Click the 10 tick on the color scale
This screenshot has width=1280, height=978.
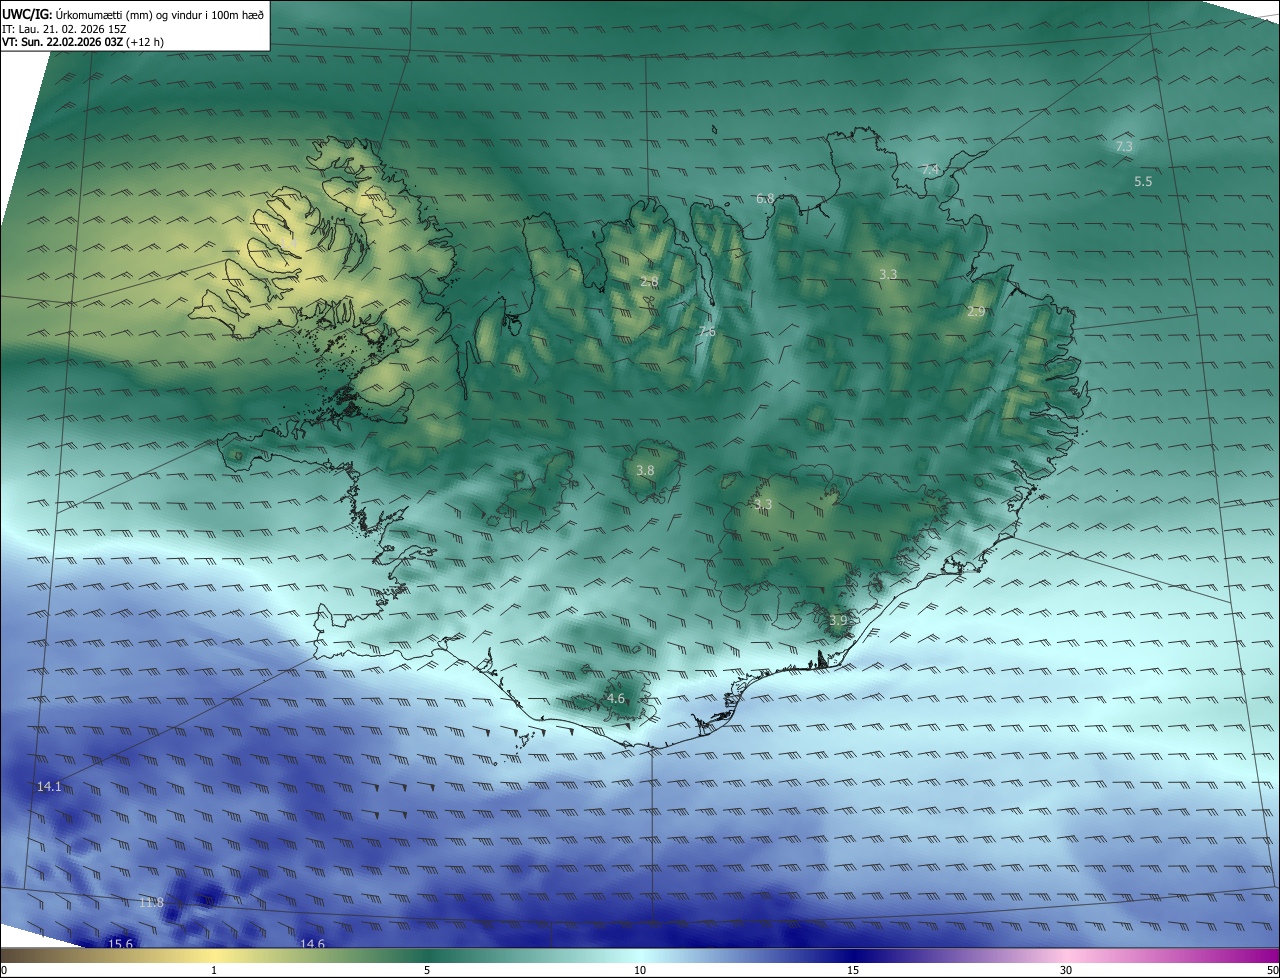point(640,970)
